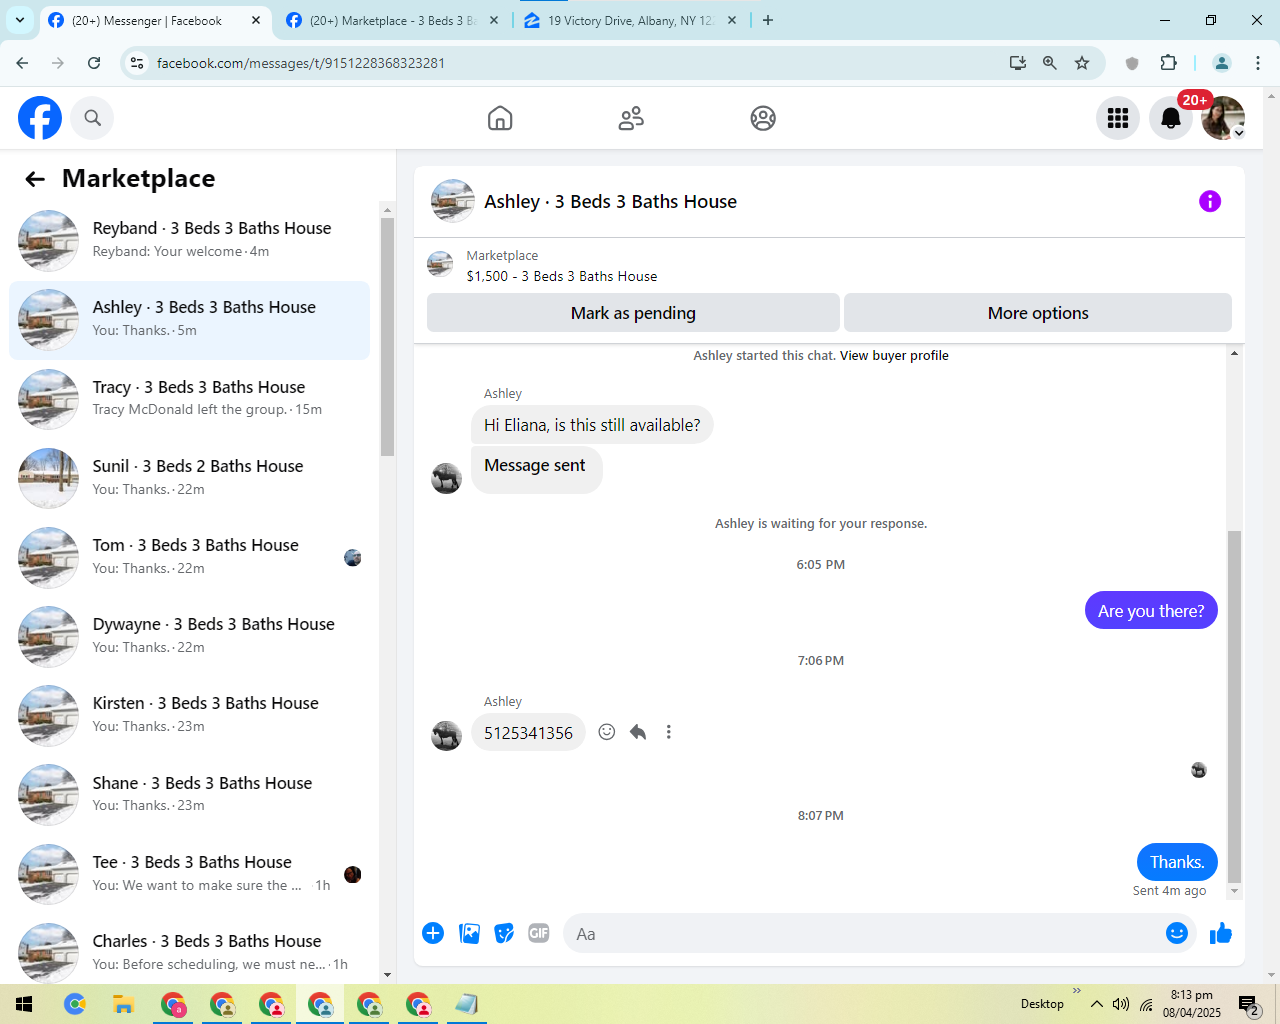The image size is (1280, 1024).
Task: Open Chrome three-dot menu
Action: point(1258,63)
